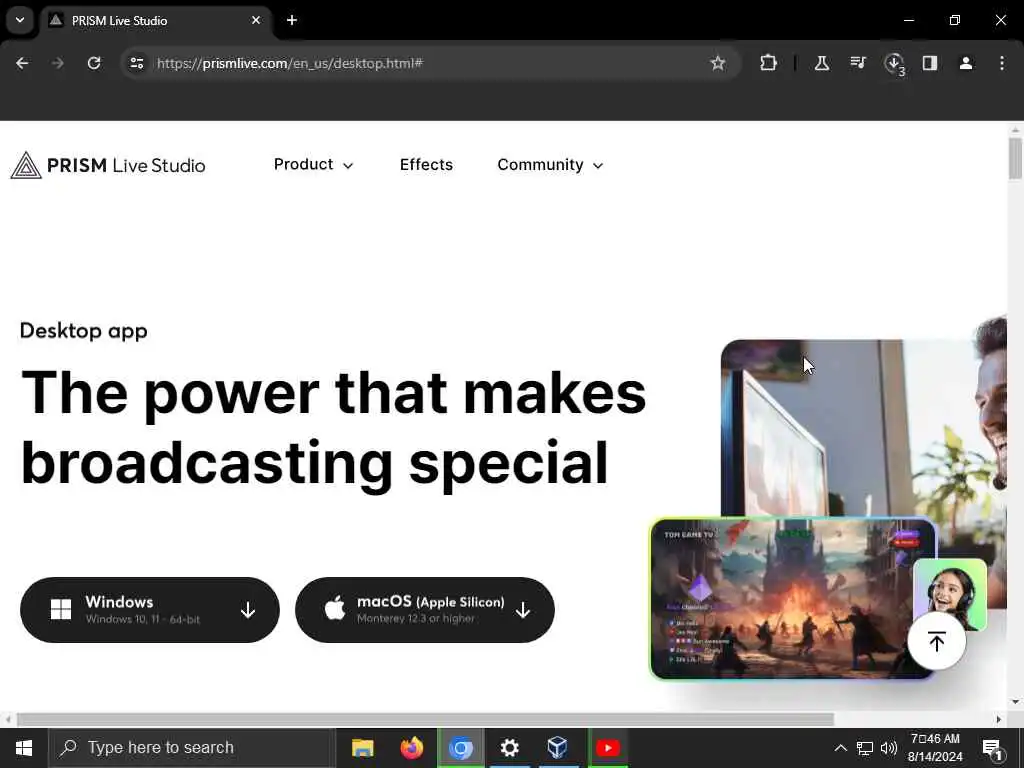Show Chrome downloads
The width and height of the screenshot is (1024, 768).
894,64
